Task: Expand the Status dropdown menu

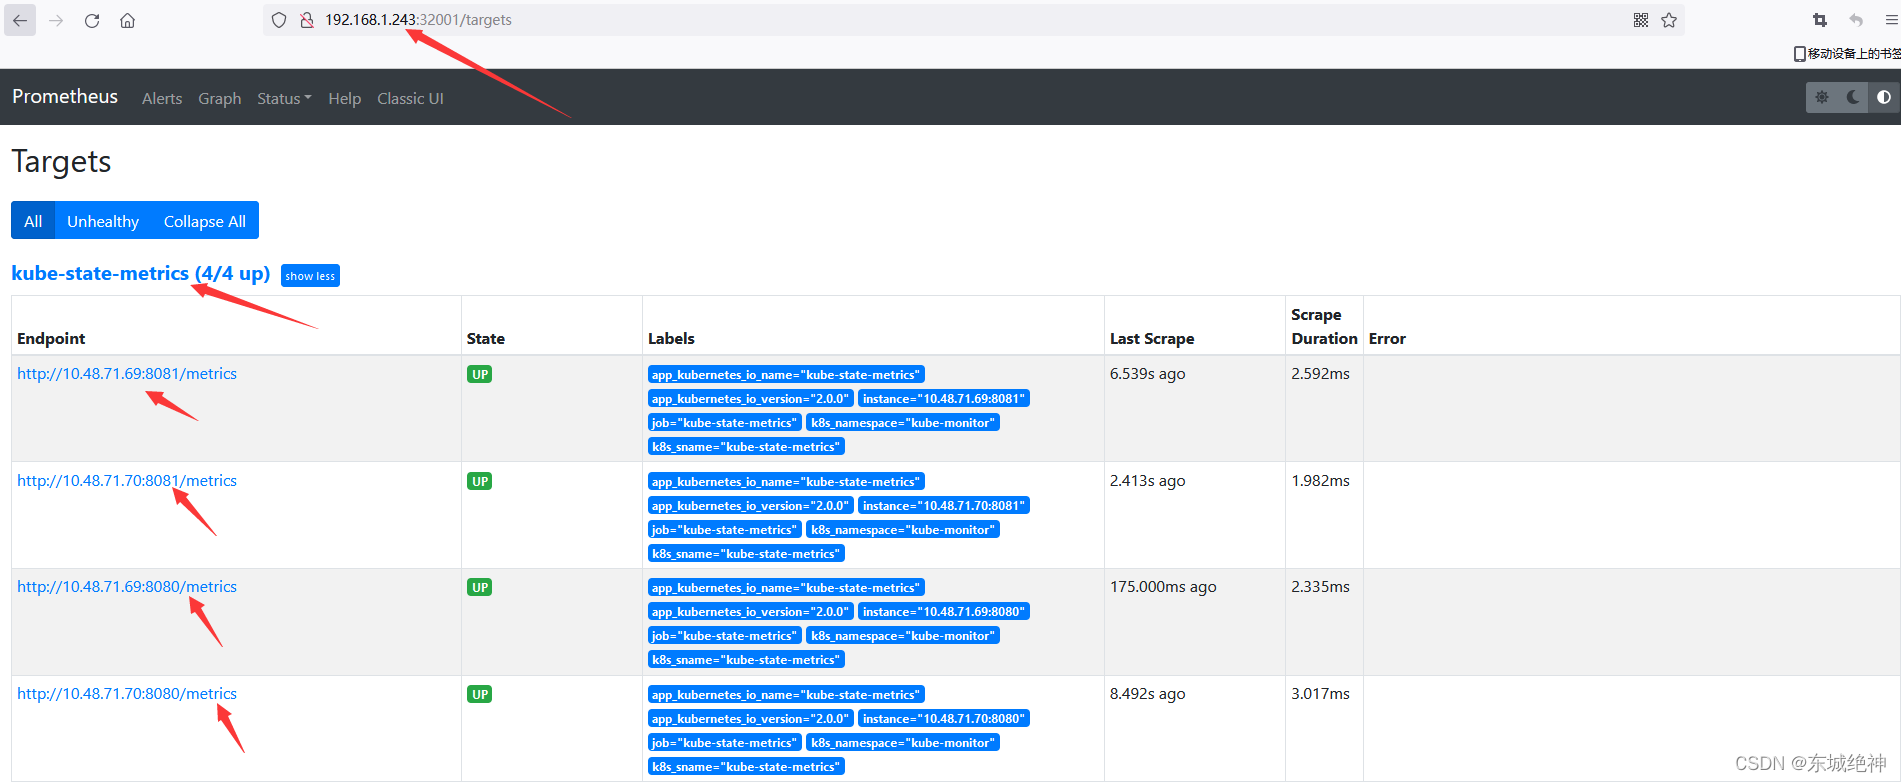Action: point(284,98)
